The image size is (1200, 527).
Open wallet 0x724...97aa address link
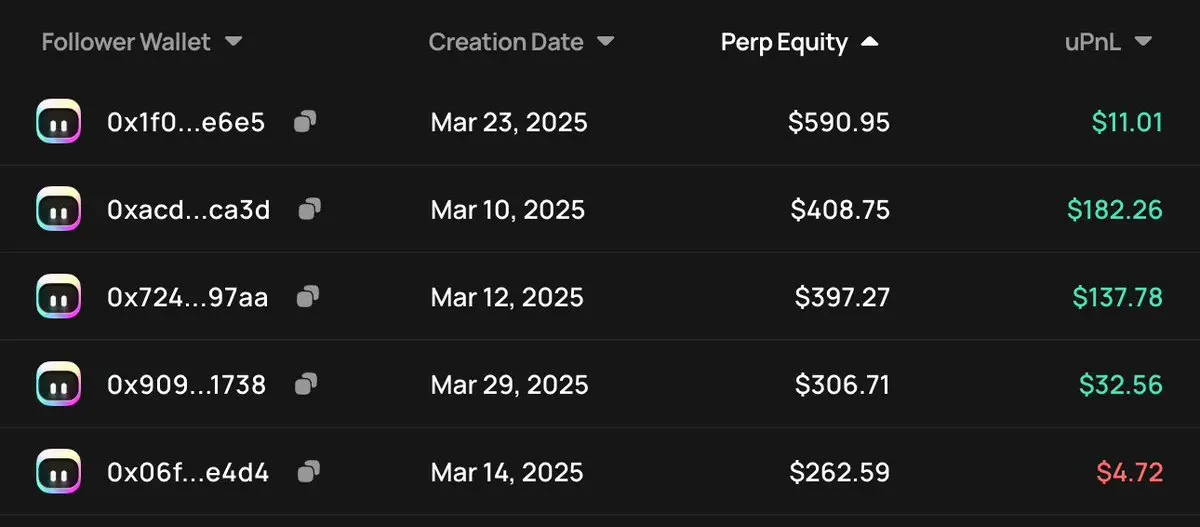point(187,296)
